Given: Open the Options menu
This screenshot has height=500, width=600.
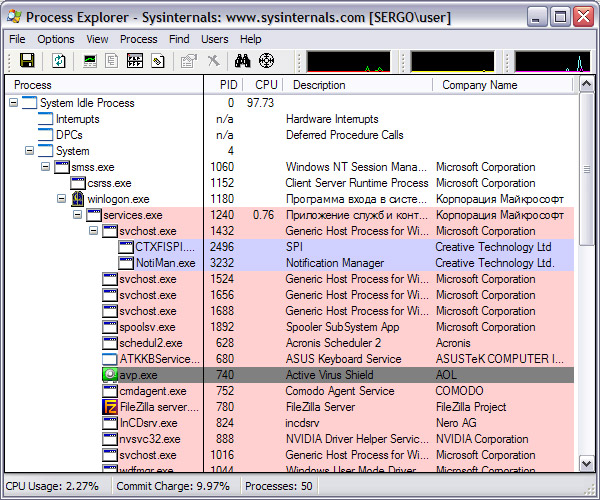Looking at the screenshot, I should pyautogui.click(x=56, y=39).
